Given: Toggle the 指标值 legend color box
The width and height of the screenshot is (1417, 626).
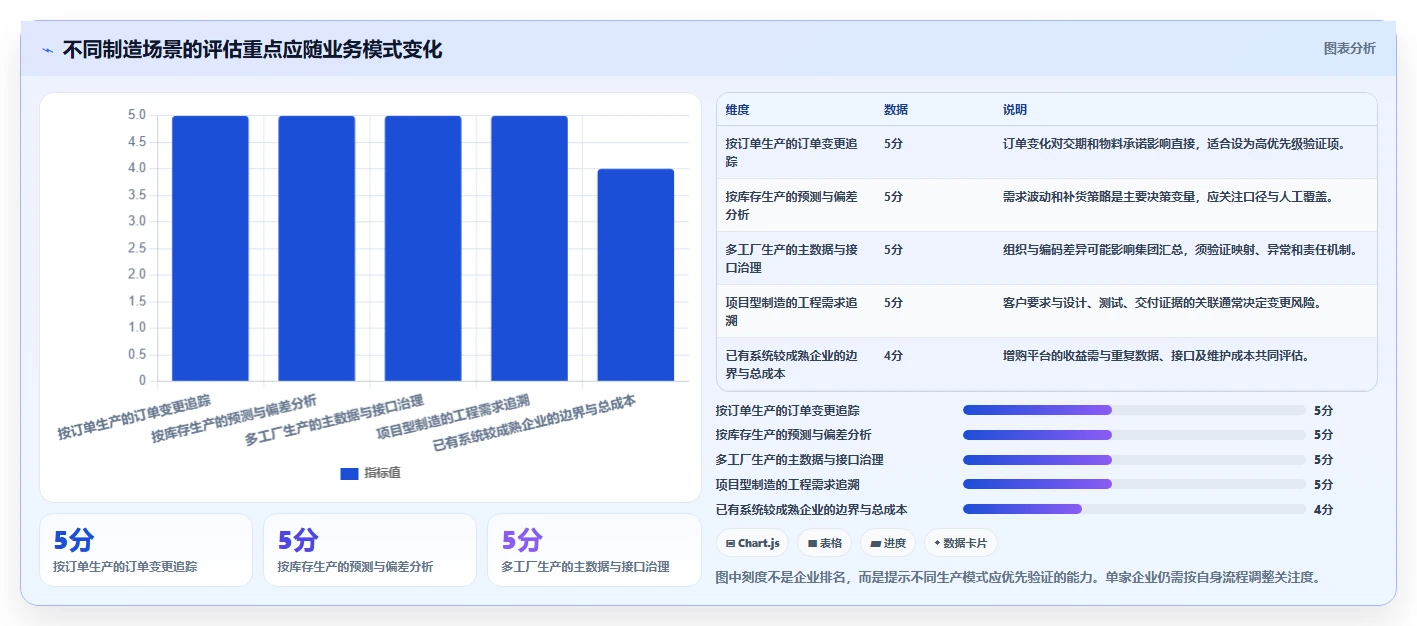Looking at the screenshot, I should (349, 473).
